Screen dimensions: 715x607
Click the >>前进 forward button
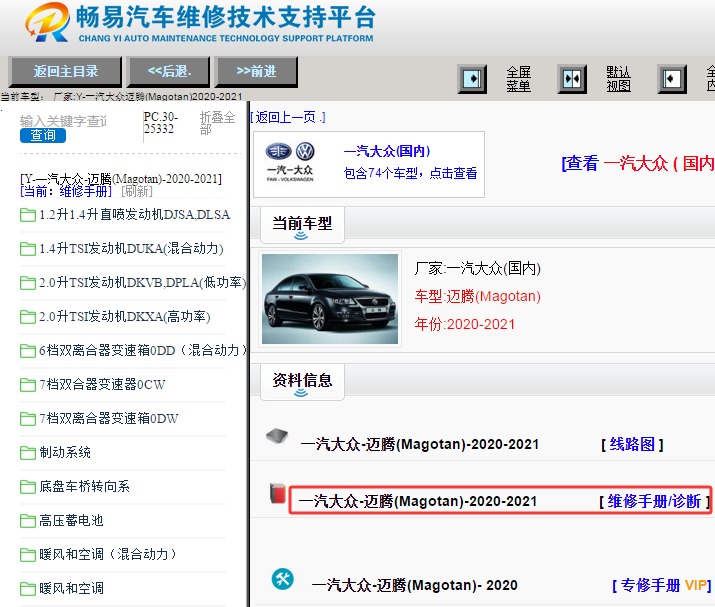(x=256, y=71)
